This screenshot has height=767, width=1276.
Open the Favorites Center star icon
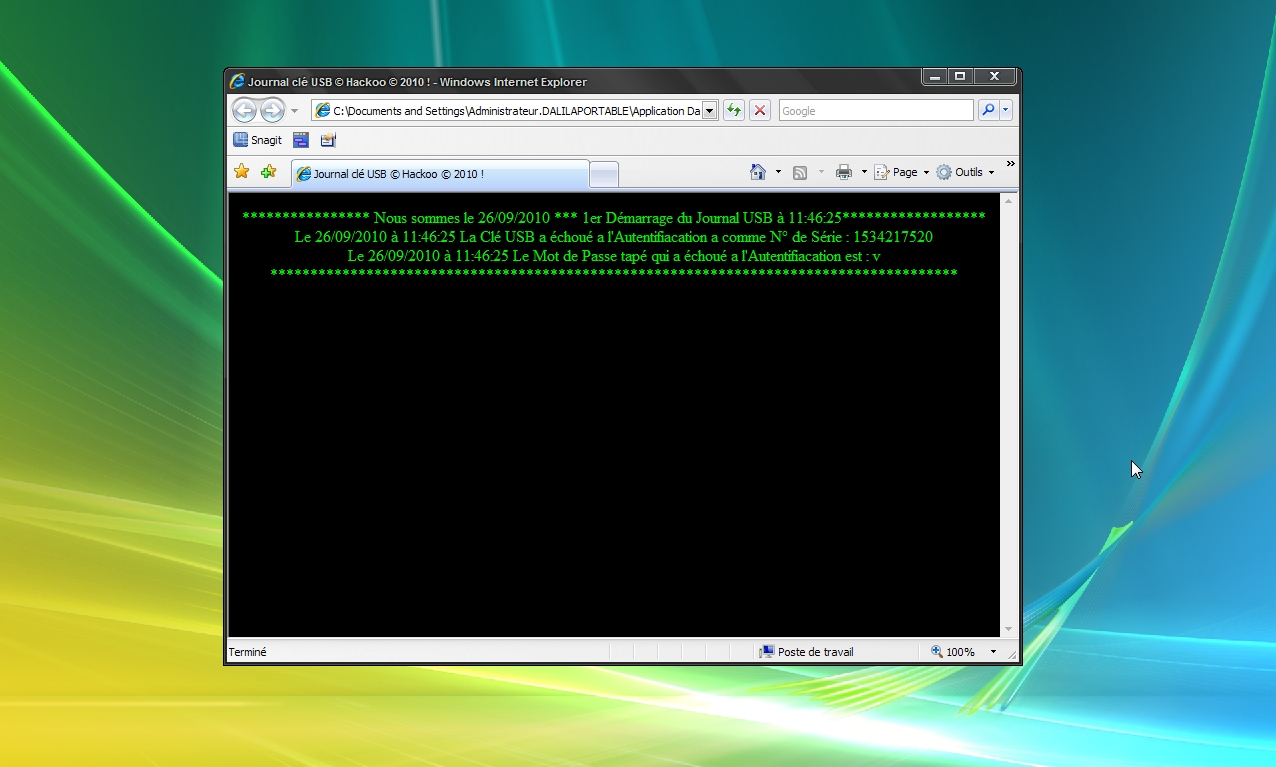[241, 172]
